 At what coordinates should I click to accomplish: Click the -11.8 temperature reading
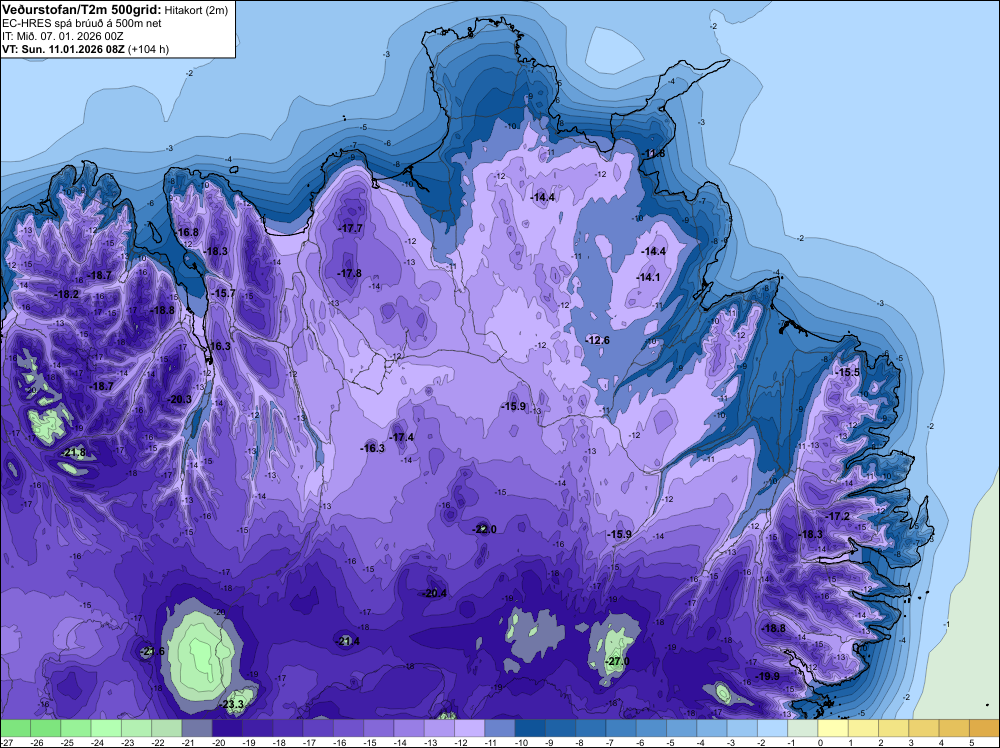pos(654,154)
